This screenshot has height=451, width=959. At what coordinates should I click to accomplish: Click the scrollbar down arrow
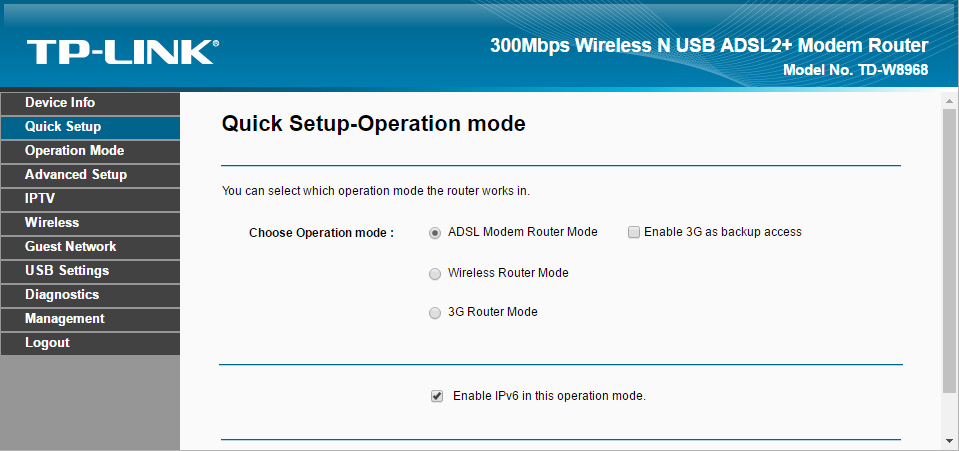click(x=949, y=442)
